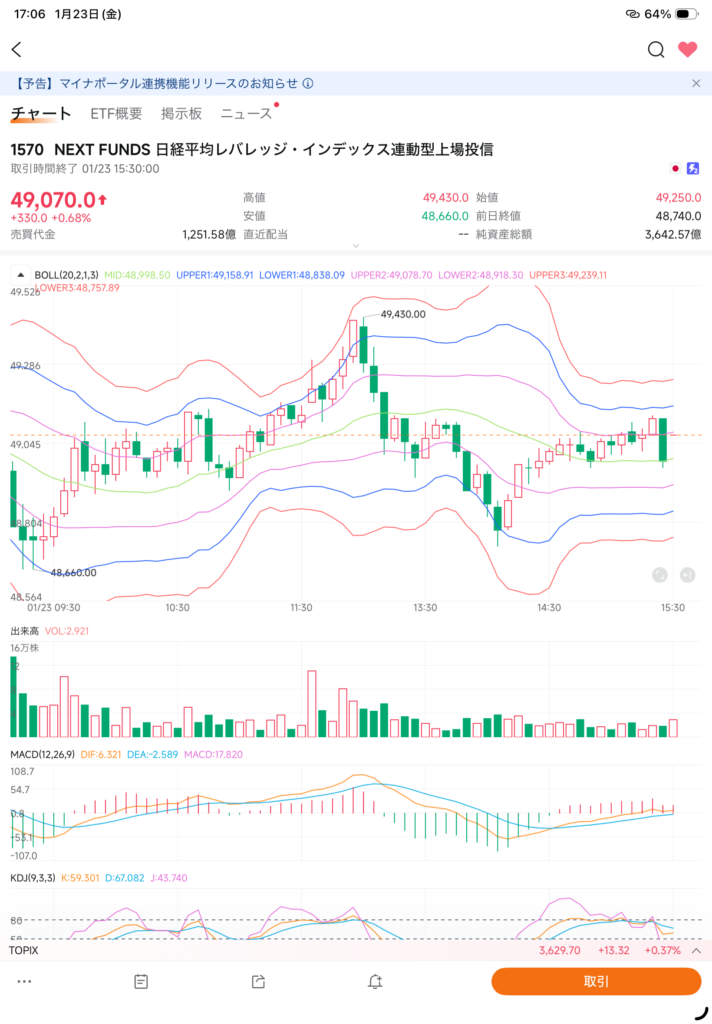Tap the notes clipboard icon
The height and width of the screenshot is (1024, 712).
(141, 982)
